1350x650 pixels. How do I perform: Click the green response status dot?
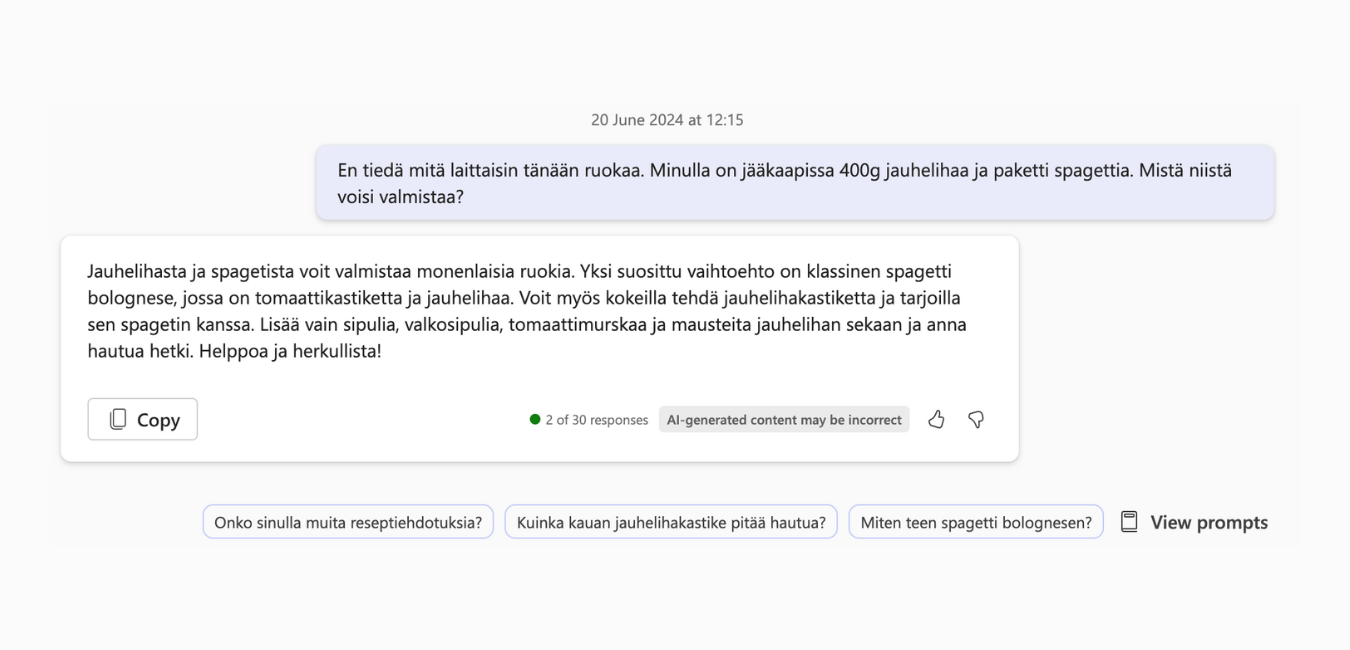[535, 420]
